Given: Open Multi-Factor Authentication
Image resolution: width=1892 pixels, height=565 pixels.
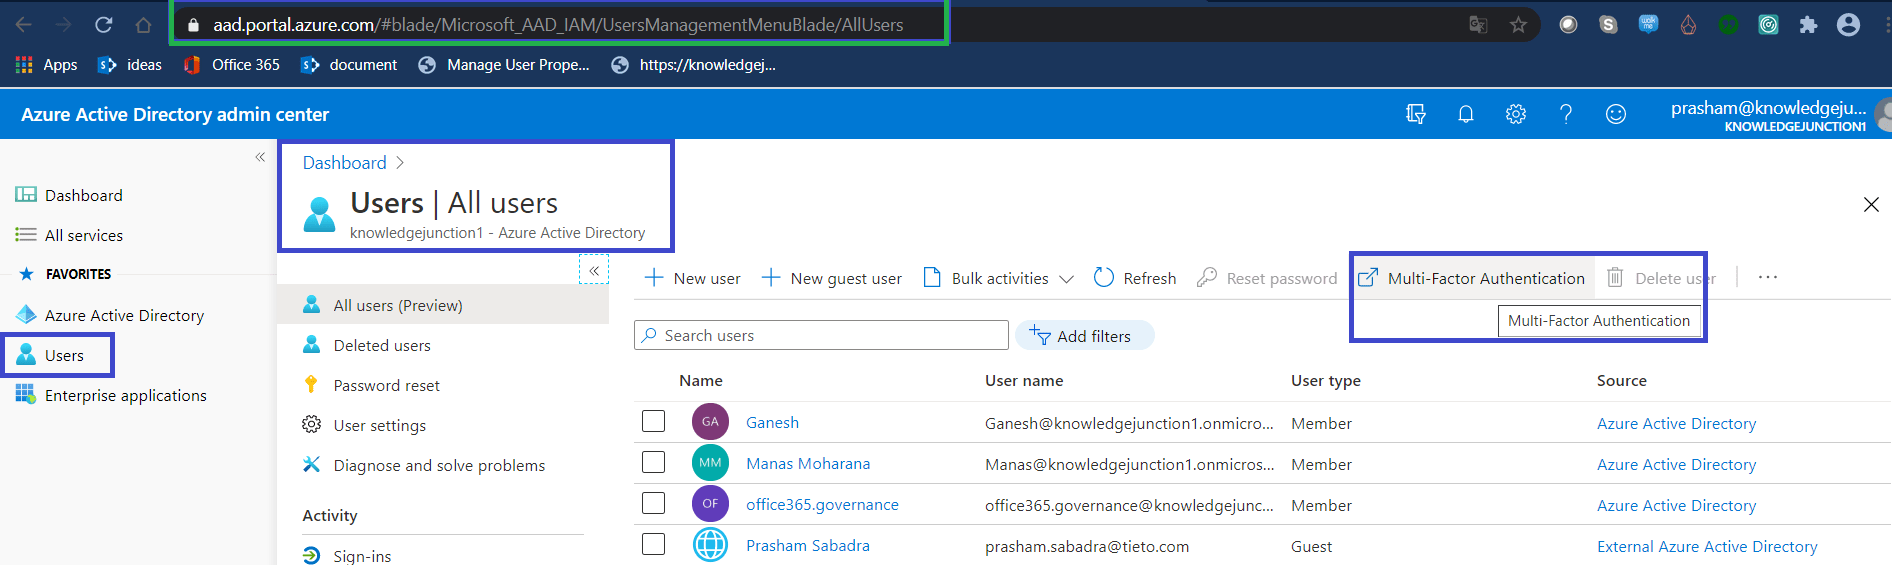Looking at the screenshot, I should point(1472,278).
